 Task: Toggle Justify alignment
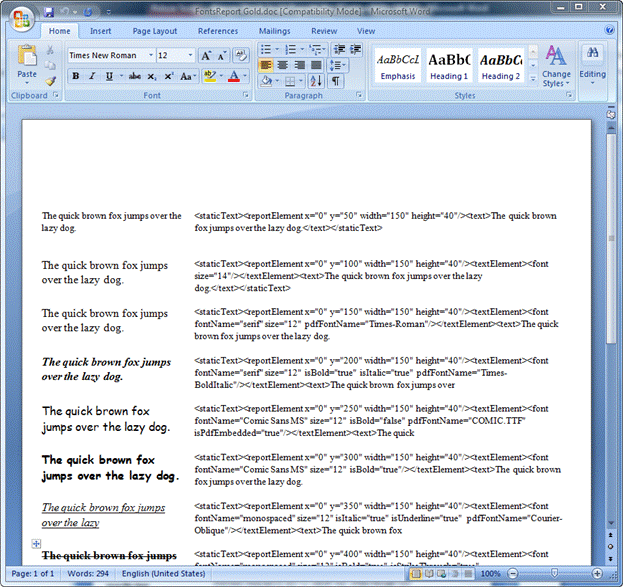(316, 65)
